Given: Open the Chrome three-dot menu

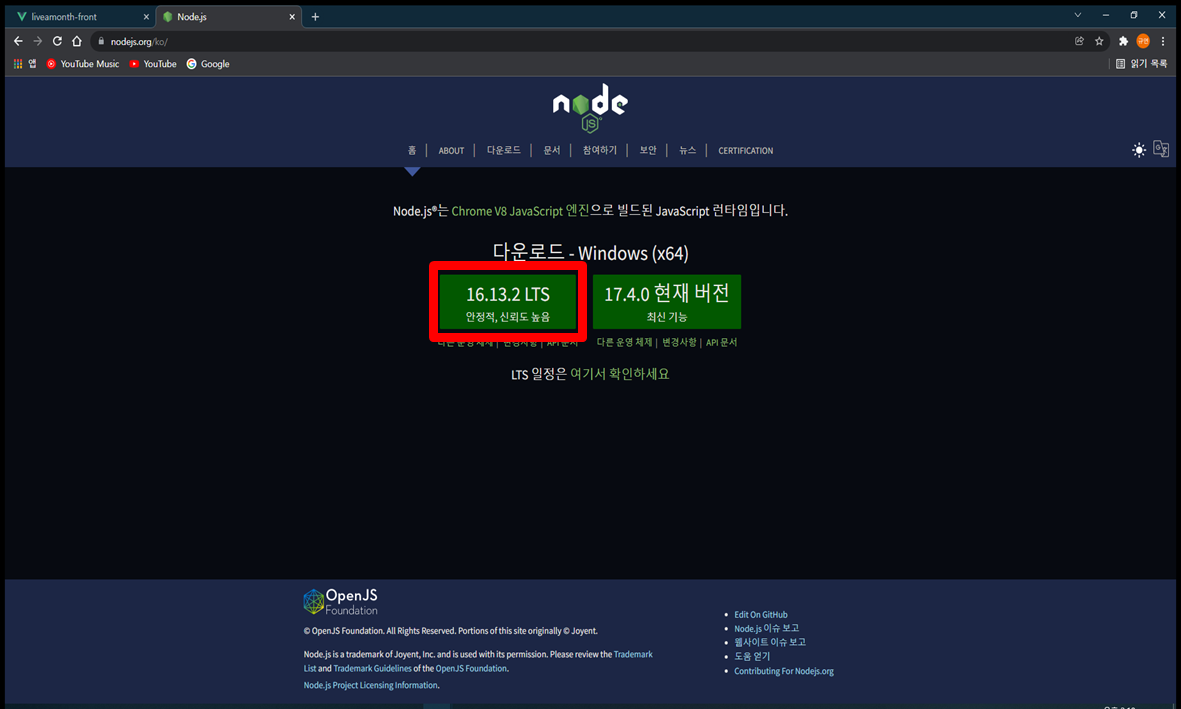Looking at the screenshot, I should pos(1163,41).
